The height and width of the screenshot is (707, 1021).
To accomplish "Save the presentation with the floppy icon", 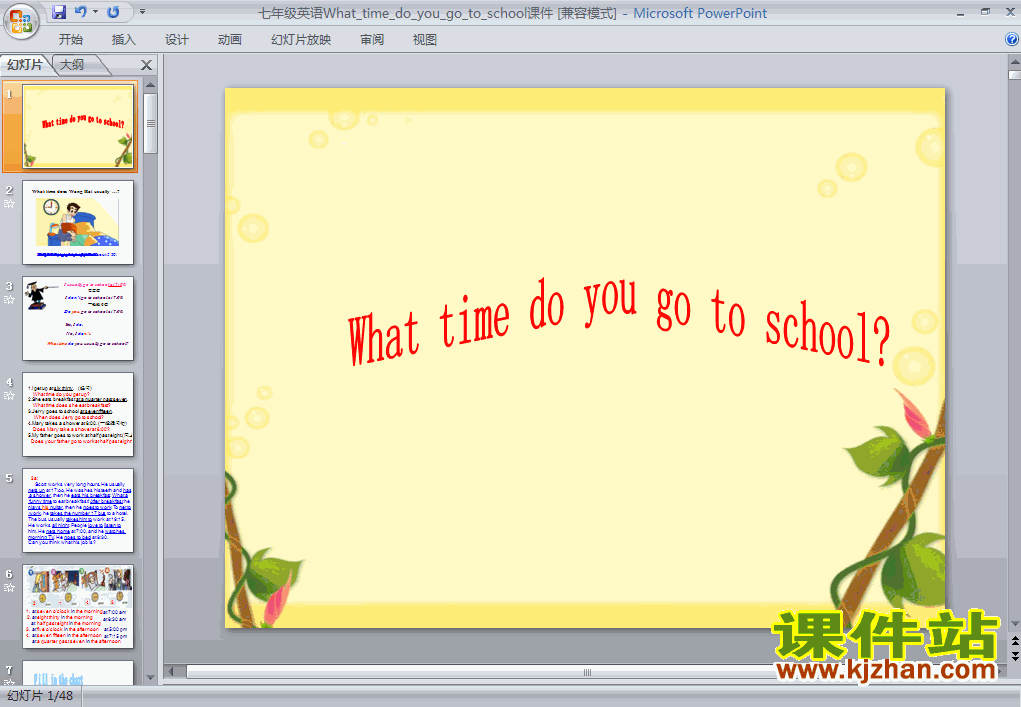I will tap(59, 12).
